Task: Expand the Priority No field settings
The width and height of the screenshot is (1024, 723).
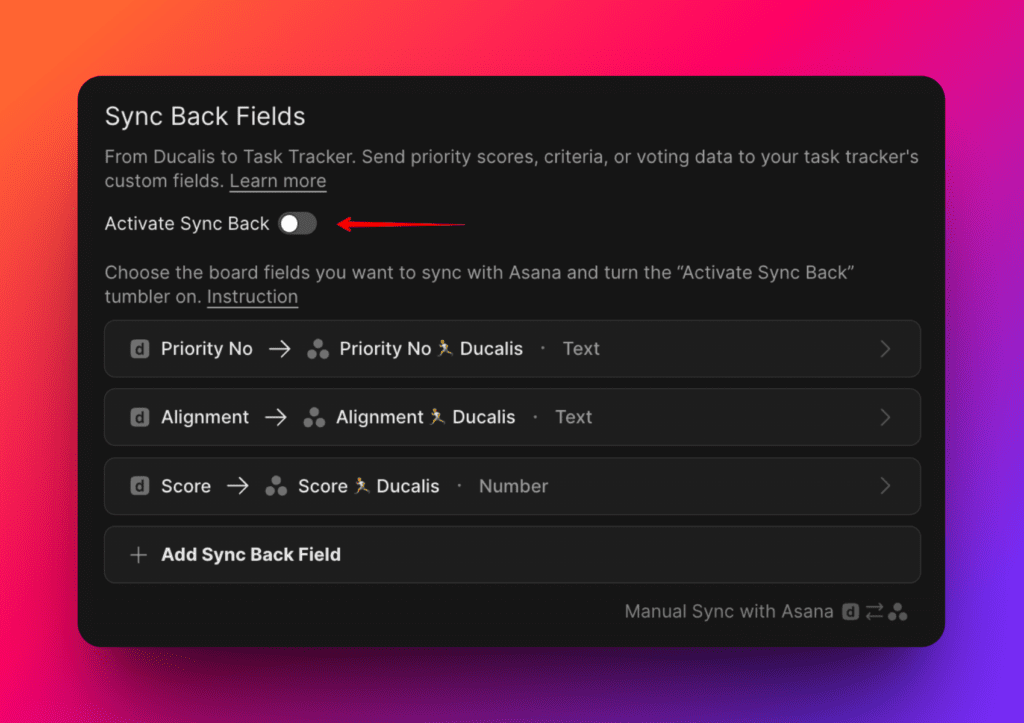Action: (x=884, y=348)
